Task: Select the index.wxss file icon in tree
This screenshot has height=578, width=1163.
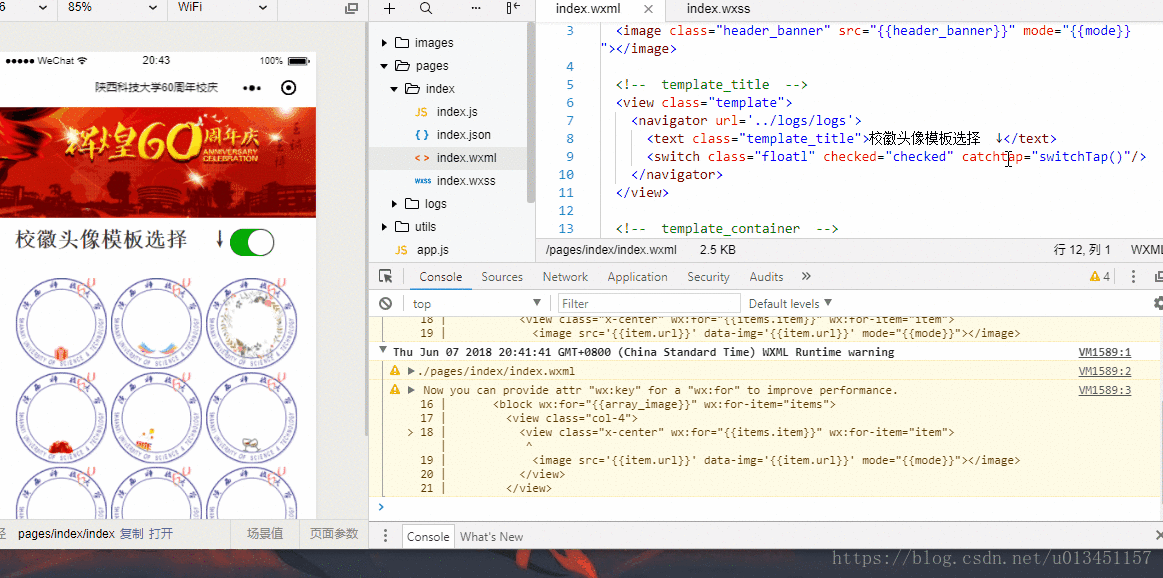Action: point(422,181)
